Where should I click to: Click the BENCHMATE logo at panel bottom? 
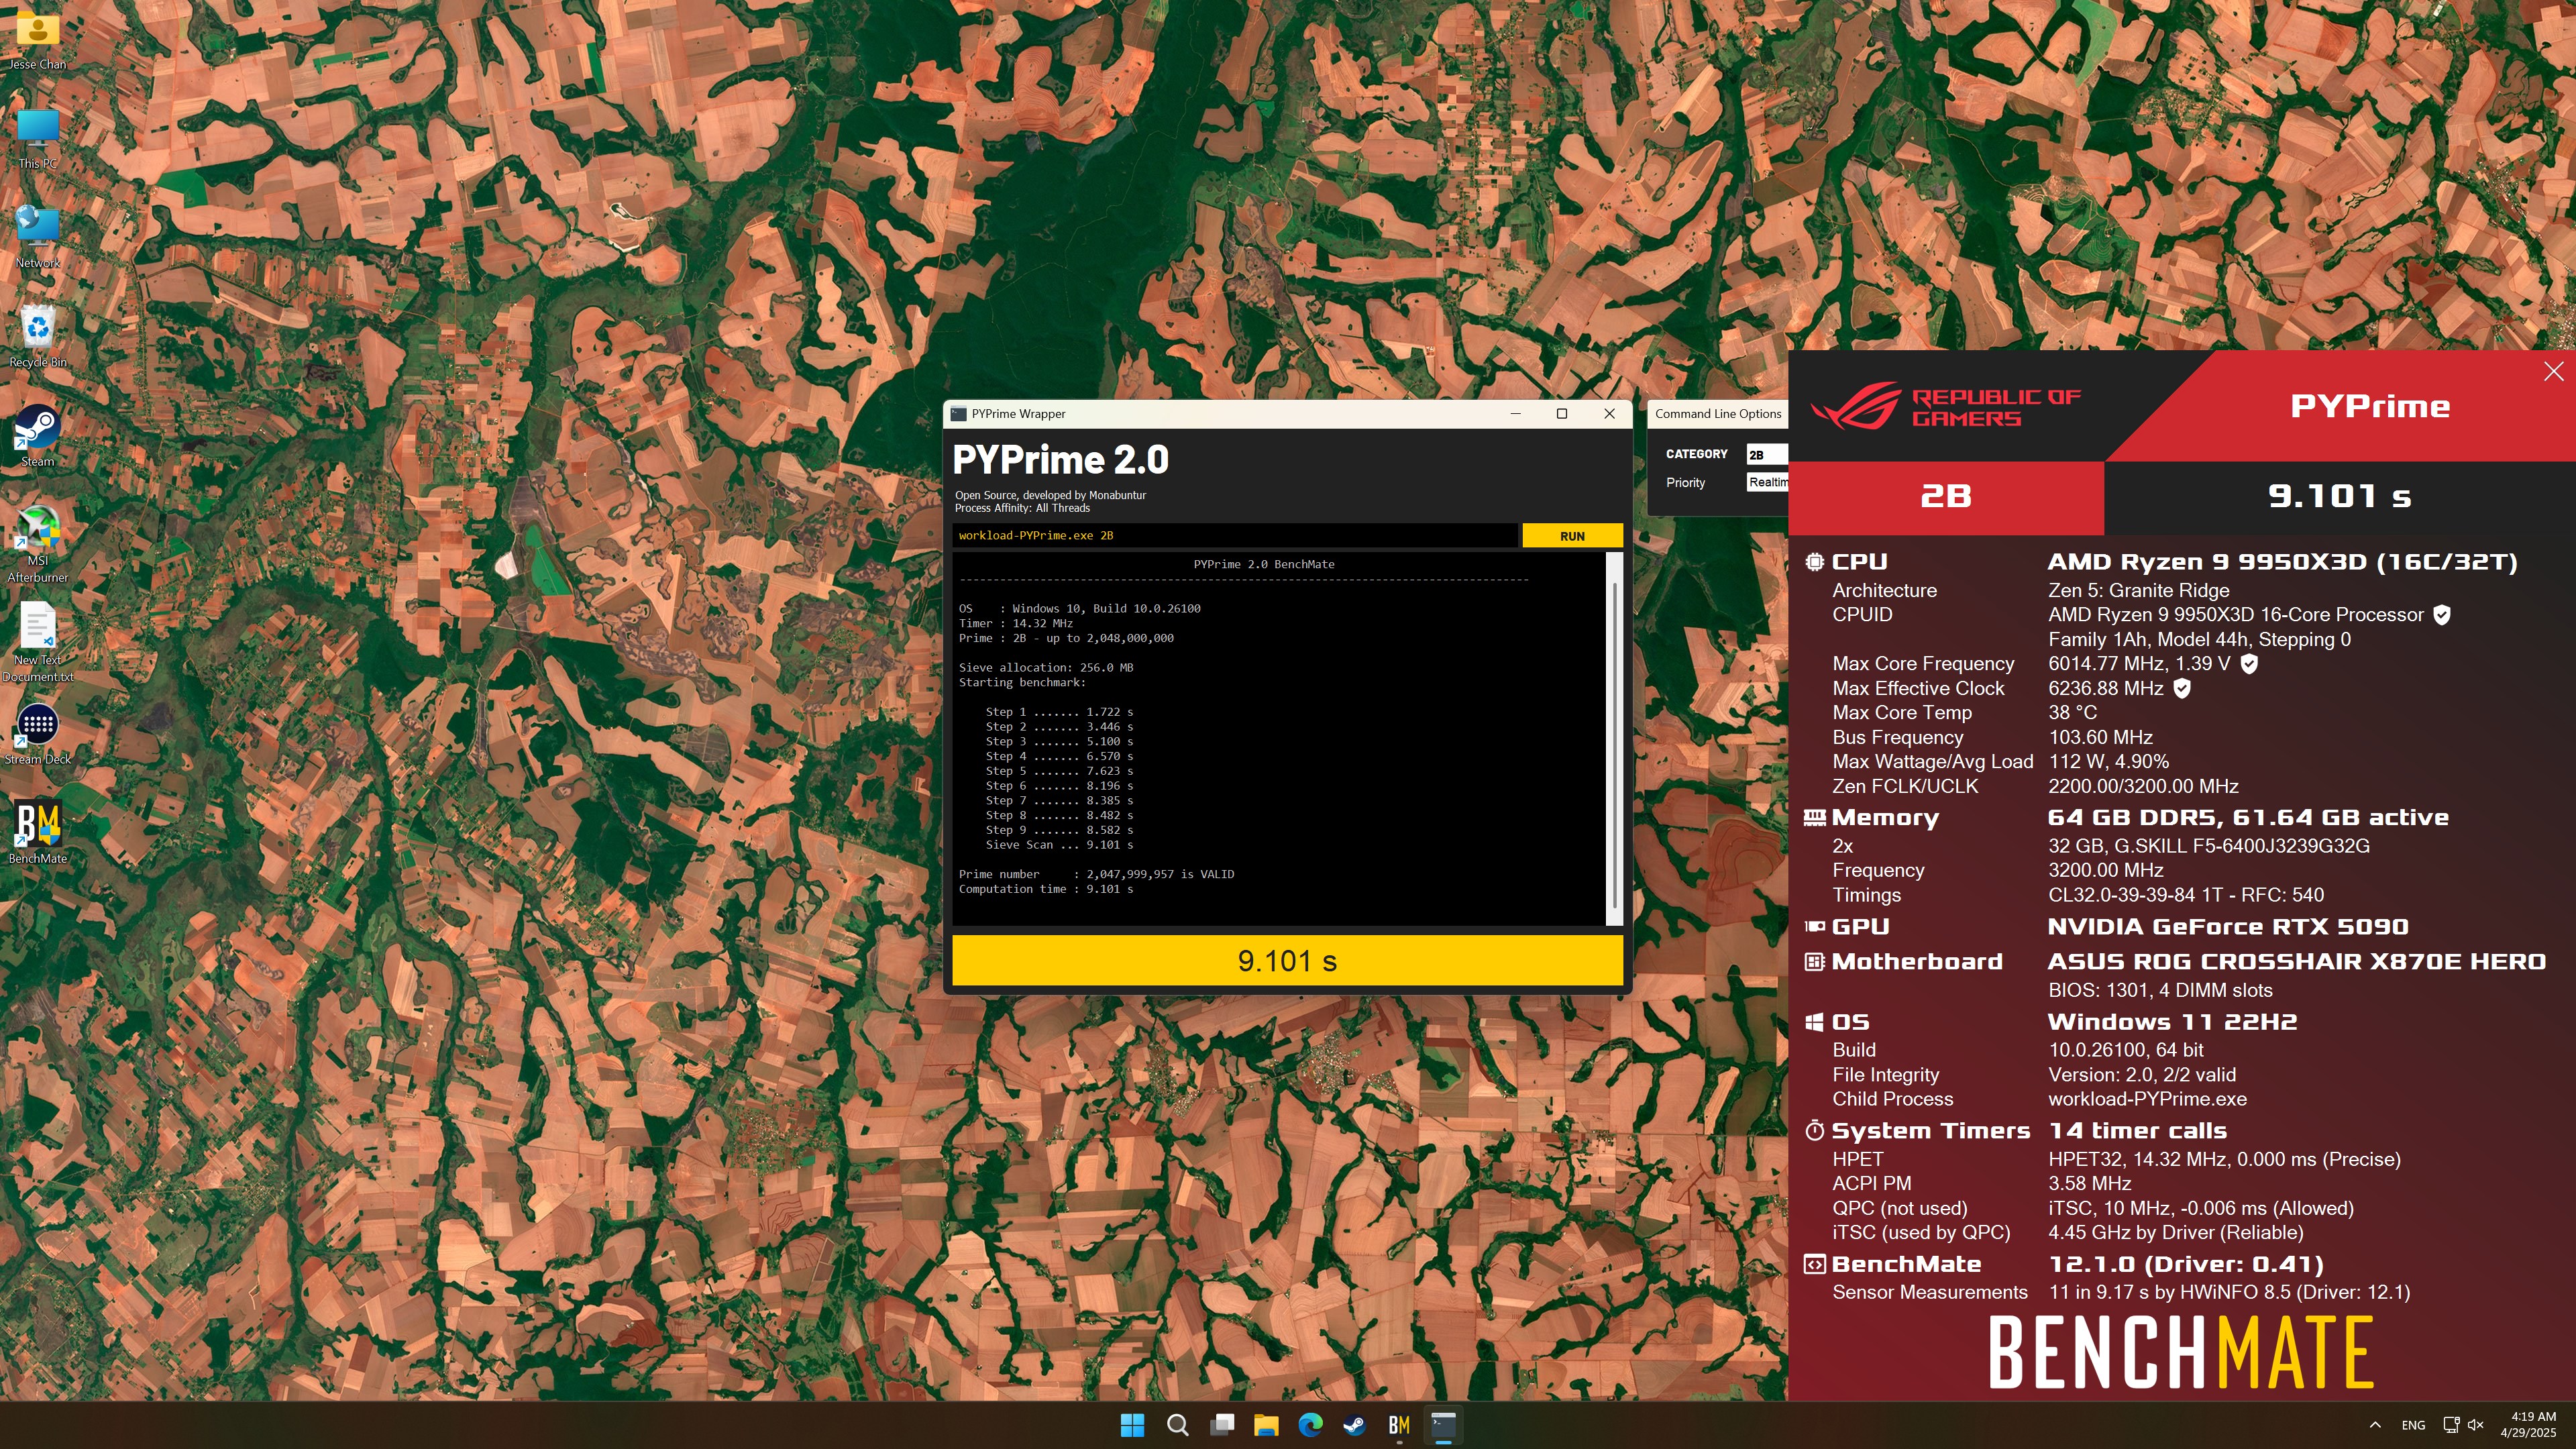coord(2181,1353)
